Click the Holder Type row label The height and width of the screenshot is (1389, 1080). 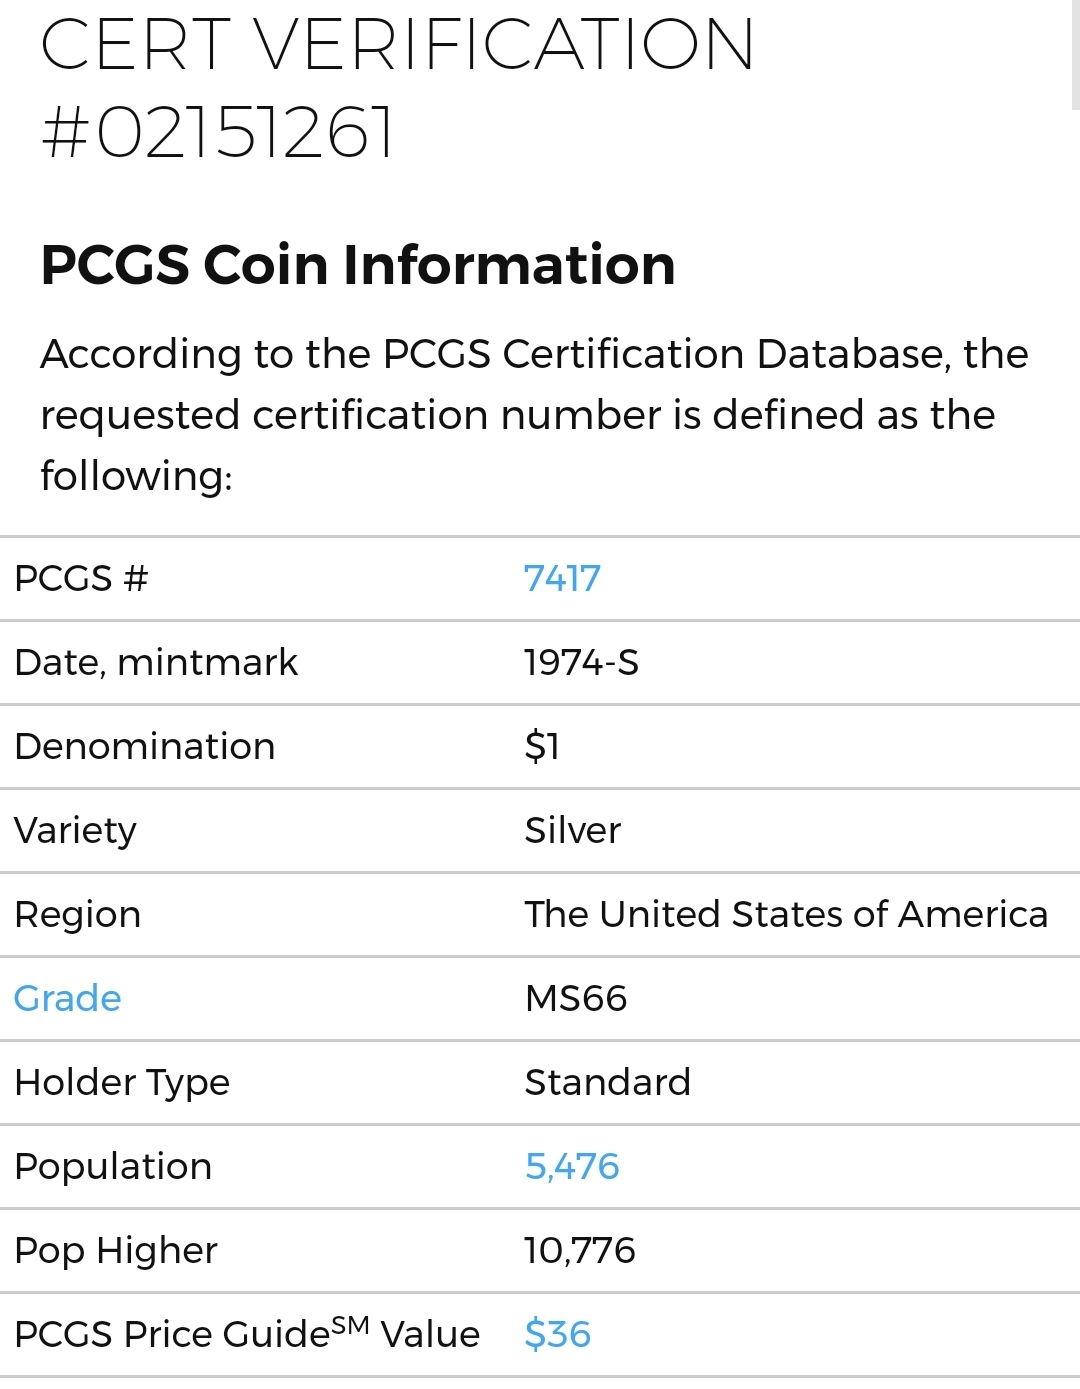pos(122,1083)
